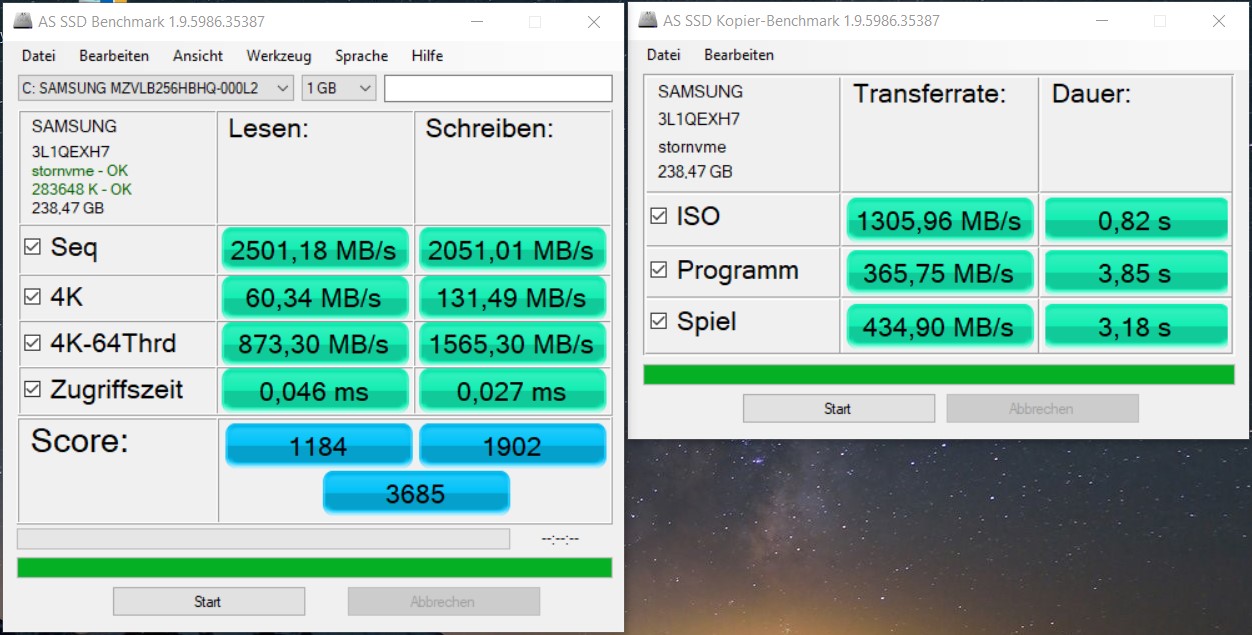Toggle the ISO copy test checkbox
This screenshot has height=635, width=1252.
click(x=659, y=217)
